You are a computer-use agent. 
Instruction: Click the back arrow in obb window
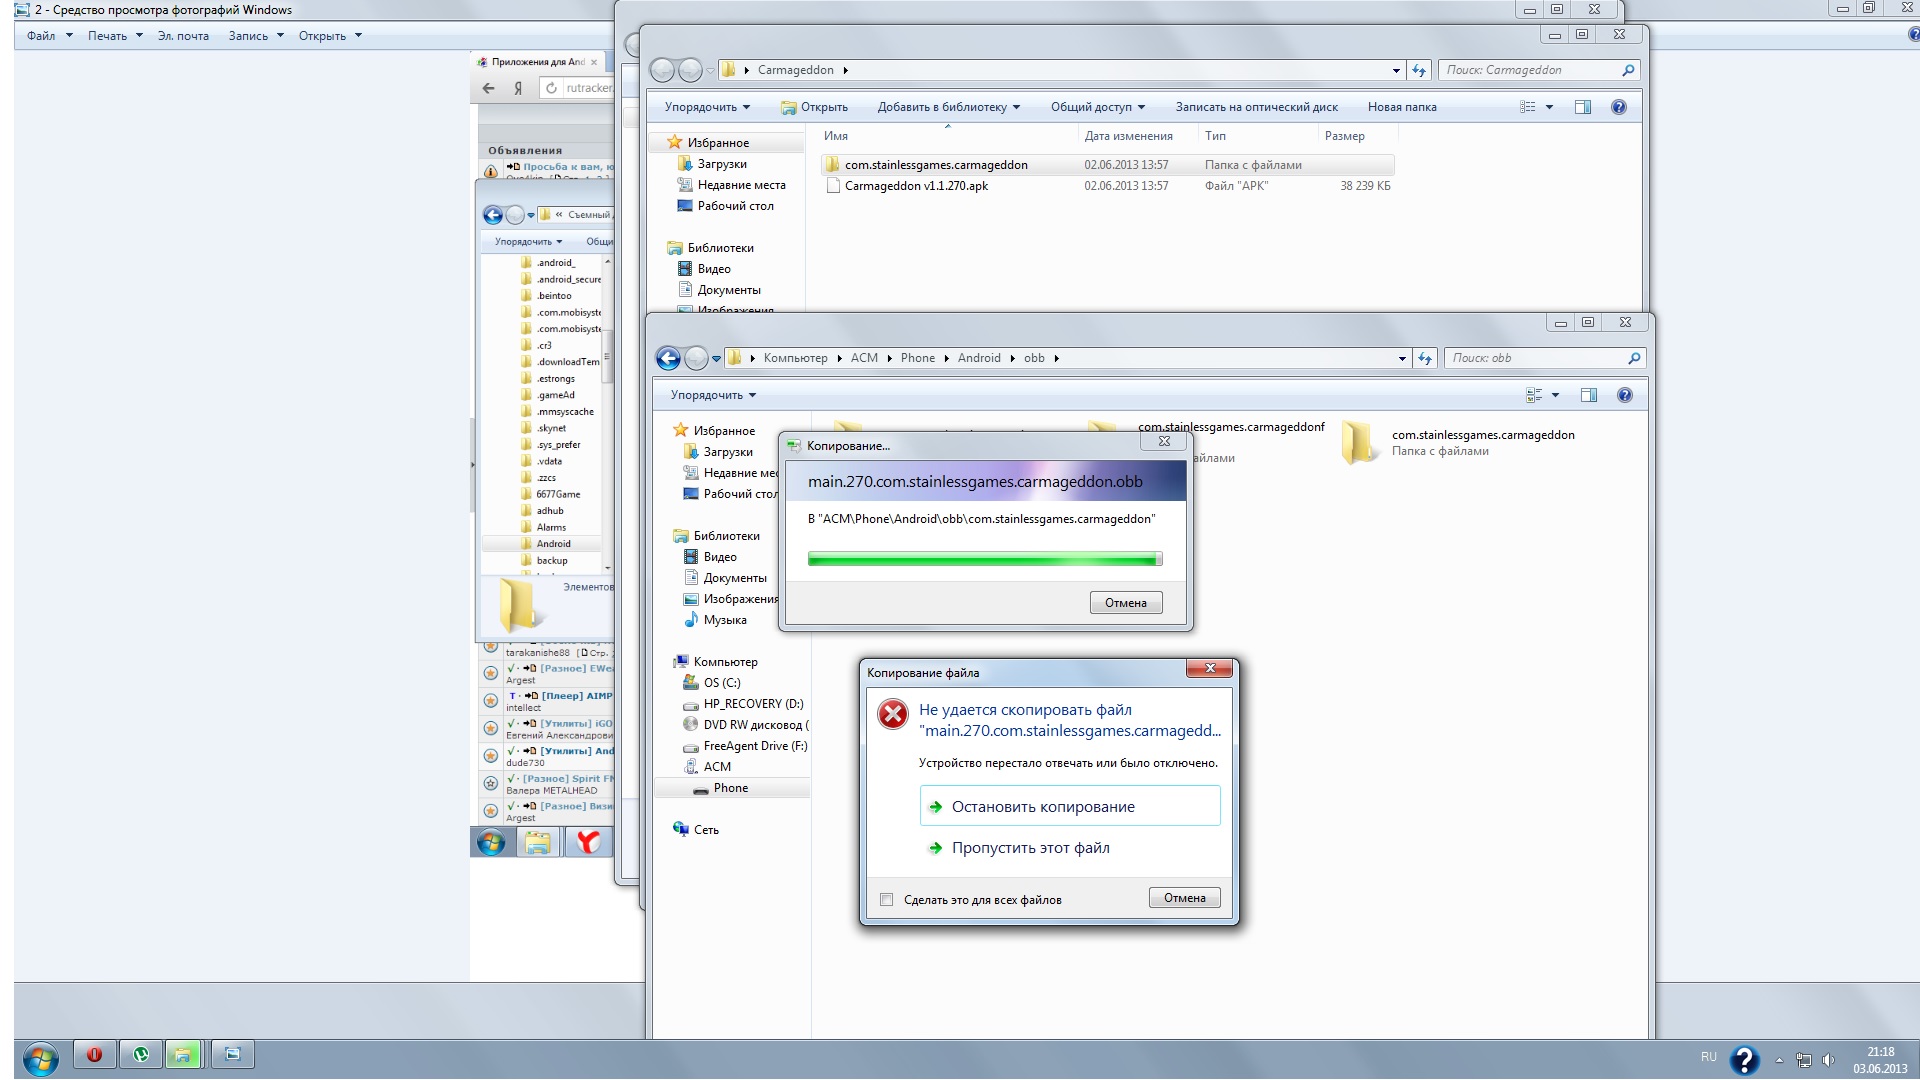coord(668,358)
